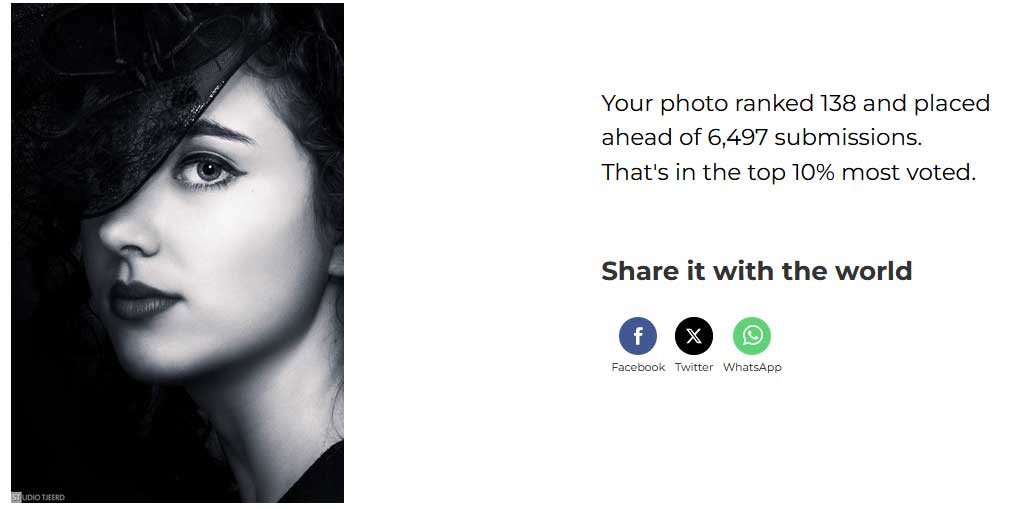Click the word "submissions." in the result
The image size is (1024, 509).
(x=848, y=137)
